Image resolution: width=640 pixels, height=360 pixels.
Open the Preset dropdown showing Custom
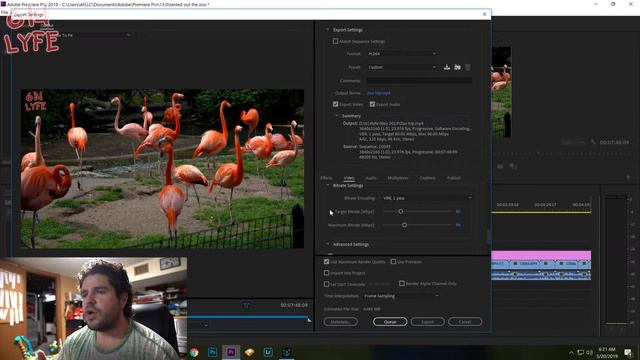[402, 67]
